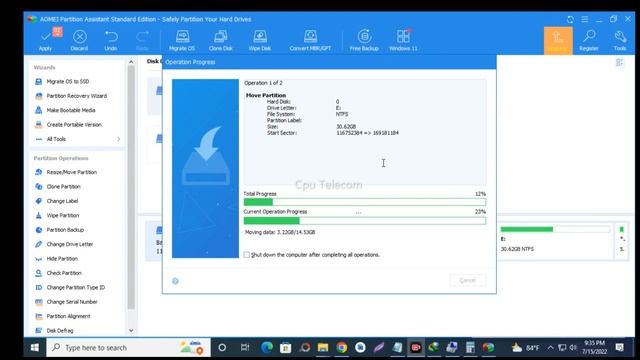Click the E: partition usage bar
The image size is (640, 360).
point(555,229)
